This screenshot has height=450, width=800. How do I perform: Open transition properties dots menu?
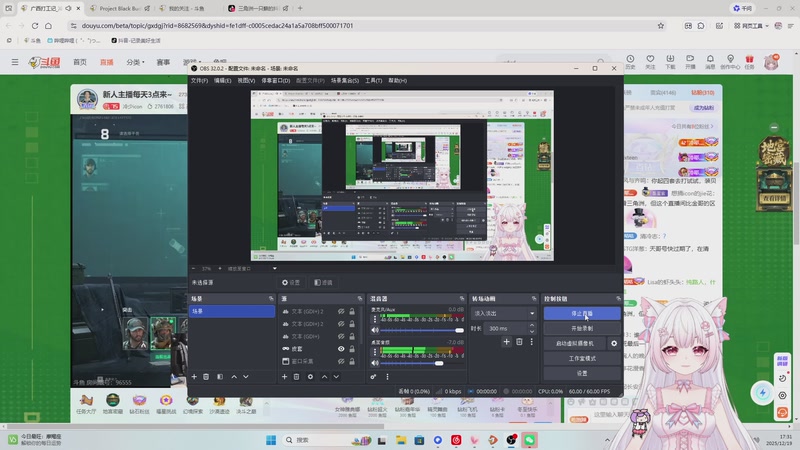[531, 342]
